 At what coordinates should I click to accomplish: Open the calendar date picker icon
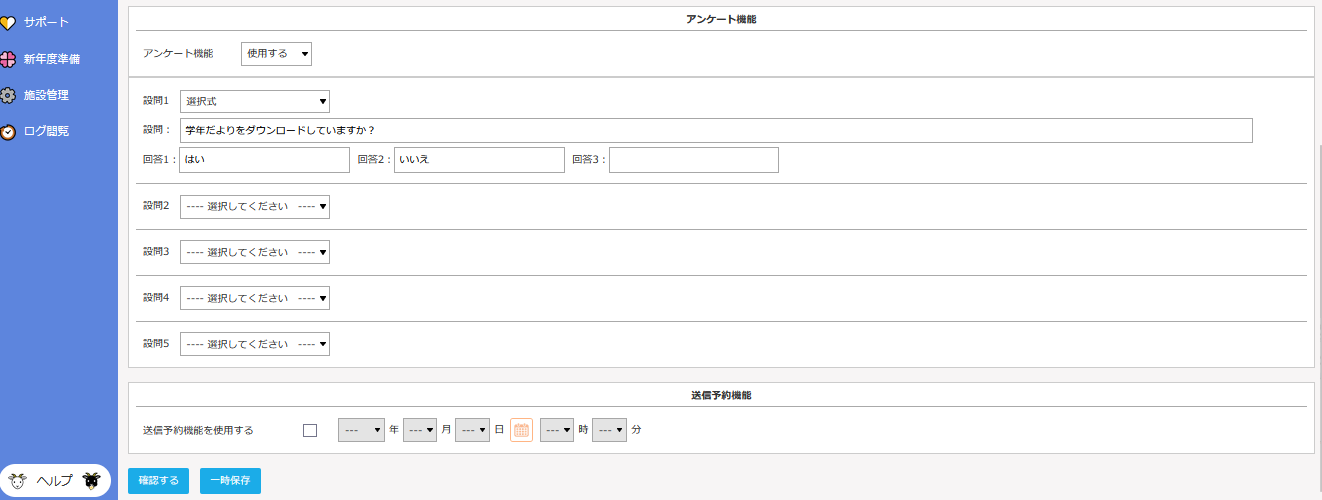[x=521, y=430]
